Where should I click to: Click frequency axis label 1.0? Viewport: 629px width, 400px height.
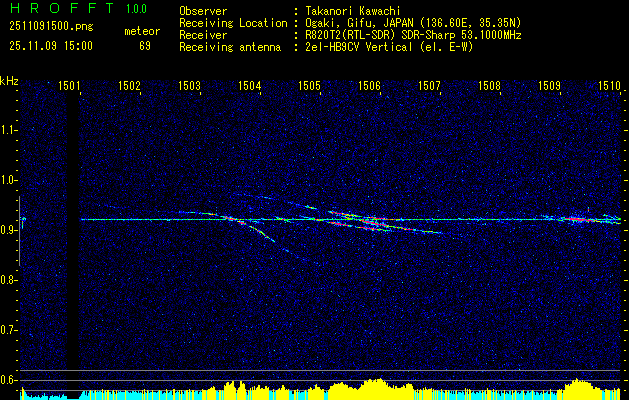pos(8,180)
